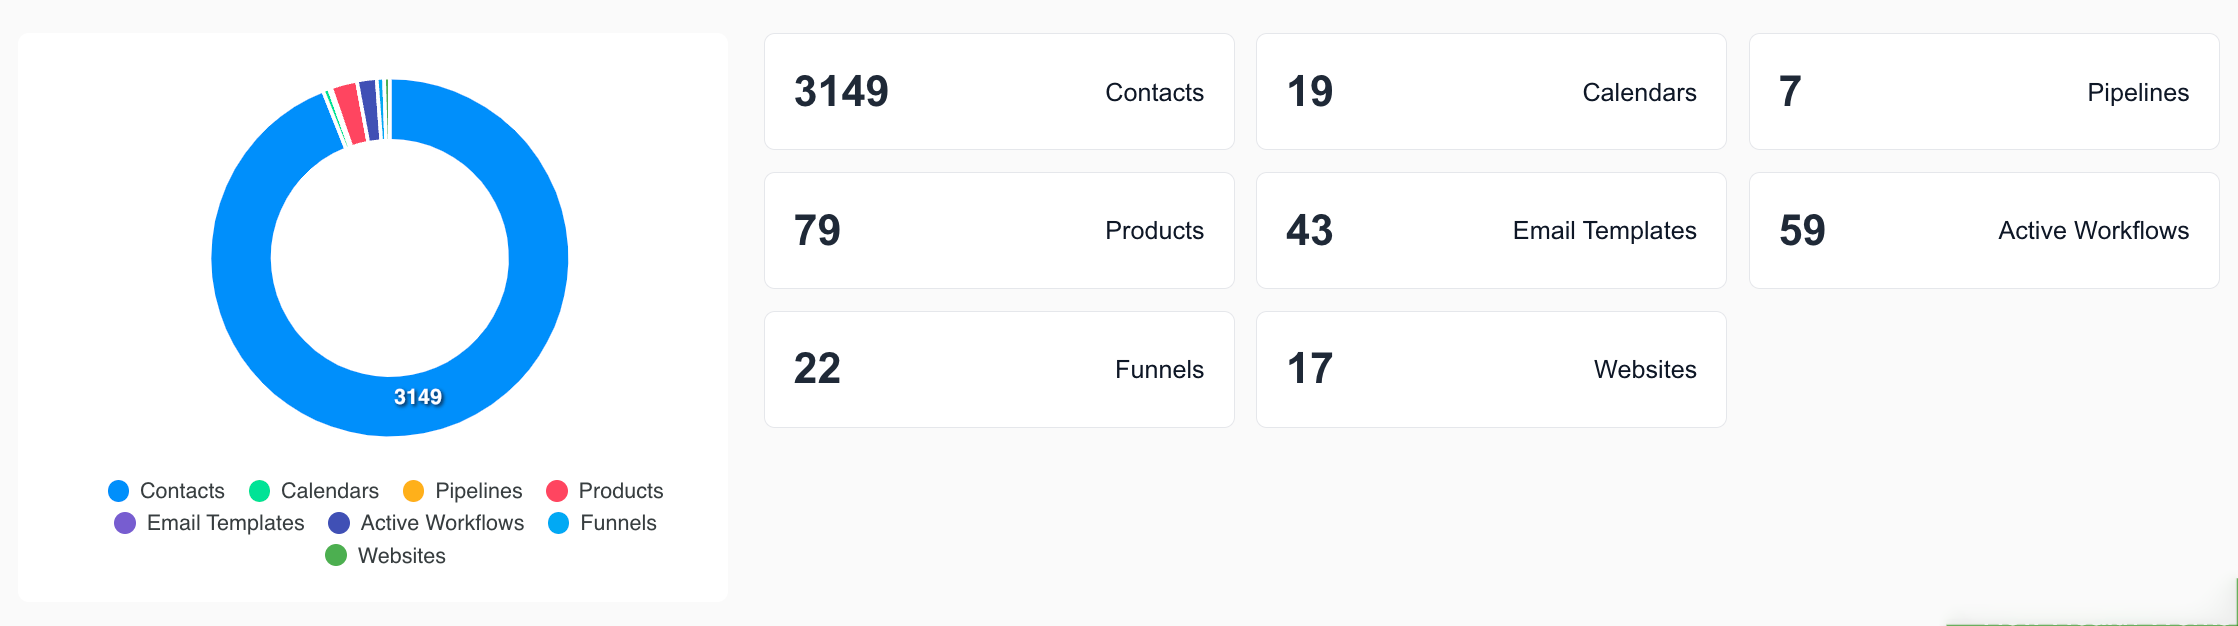Select the 43 Email Templates card
2238x626 pixels.
tap(1491, 231)
